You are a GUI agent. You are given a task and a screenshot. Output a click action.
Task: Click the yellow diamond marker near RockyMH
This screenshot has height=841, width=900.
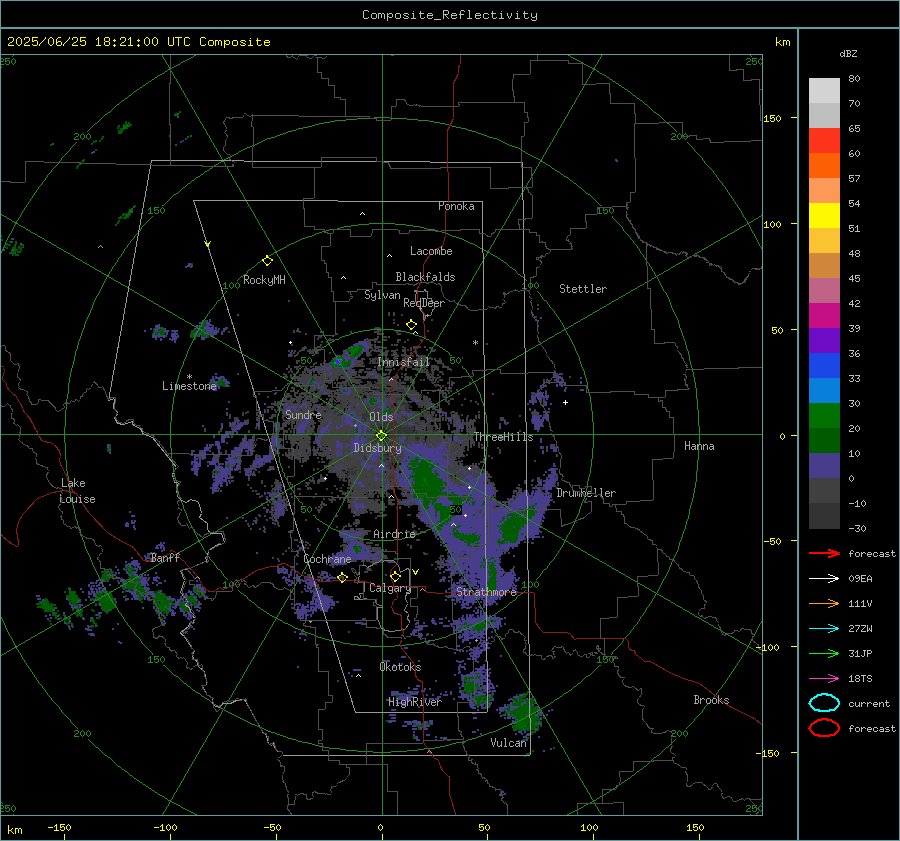tap(267, 261)
